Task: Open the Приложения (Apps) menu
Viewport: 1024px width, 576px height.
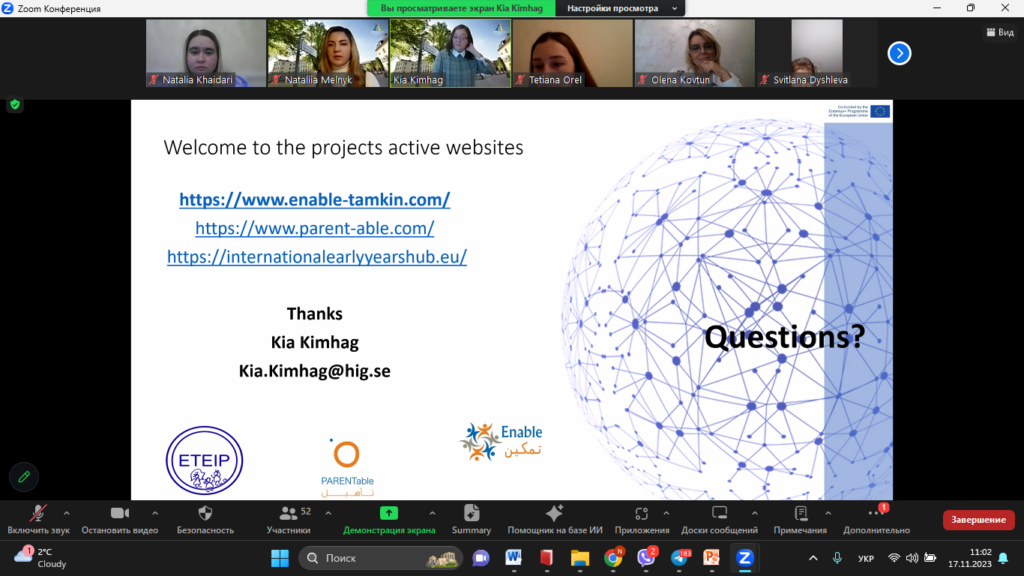Action: (x=642, y=514)
